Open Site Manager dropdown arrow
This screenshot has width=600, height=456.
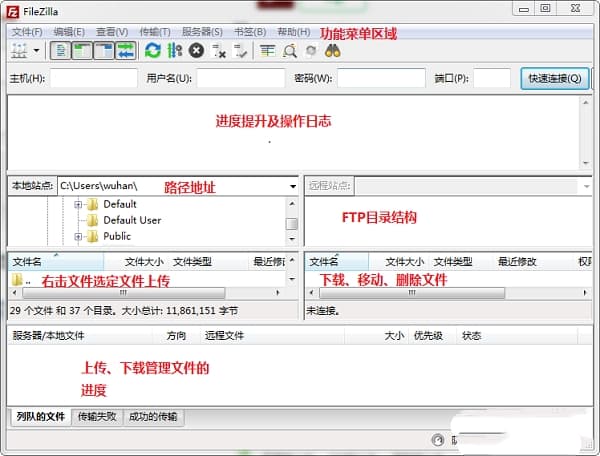pos(37,50)
